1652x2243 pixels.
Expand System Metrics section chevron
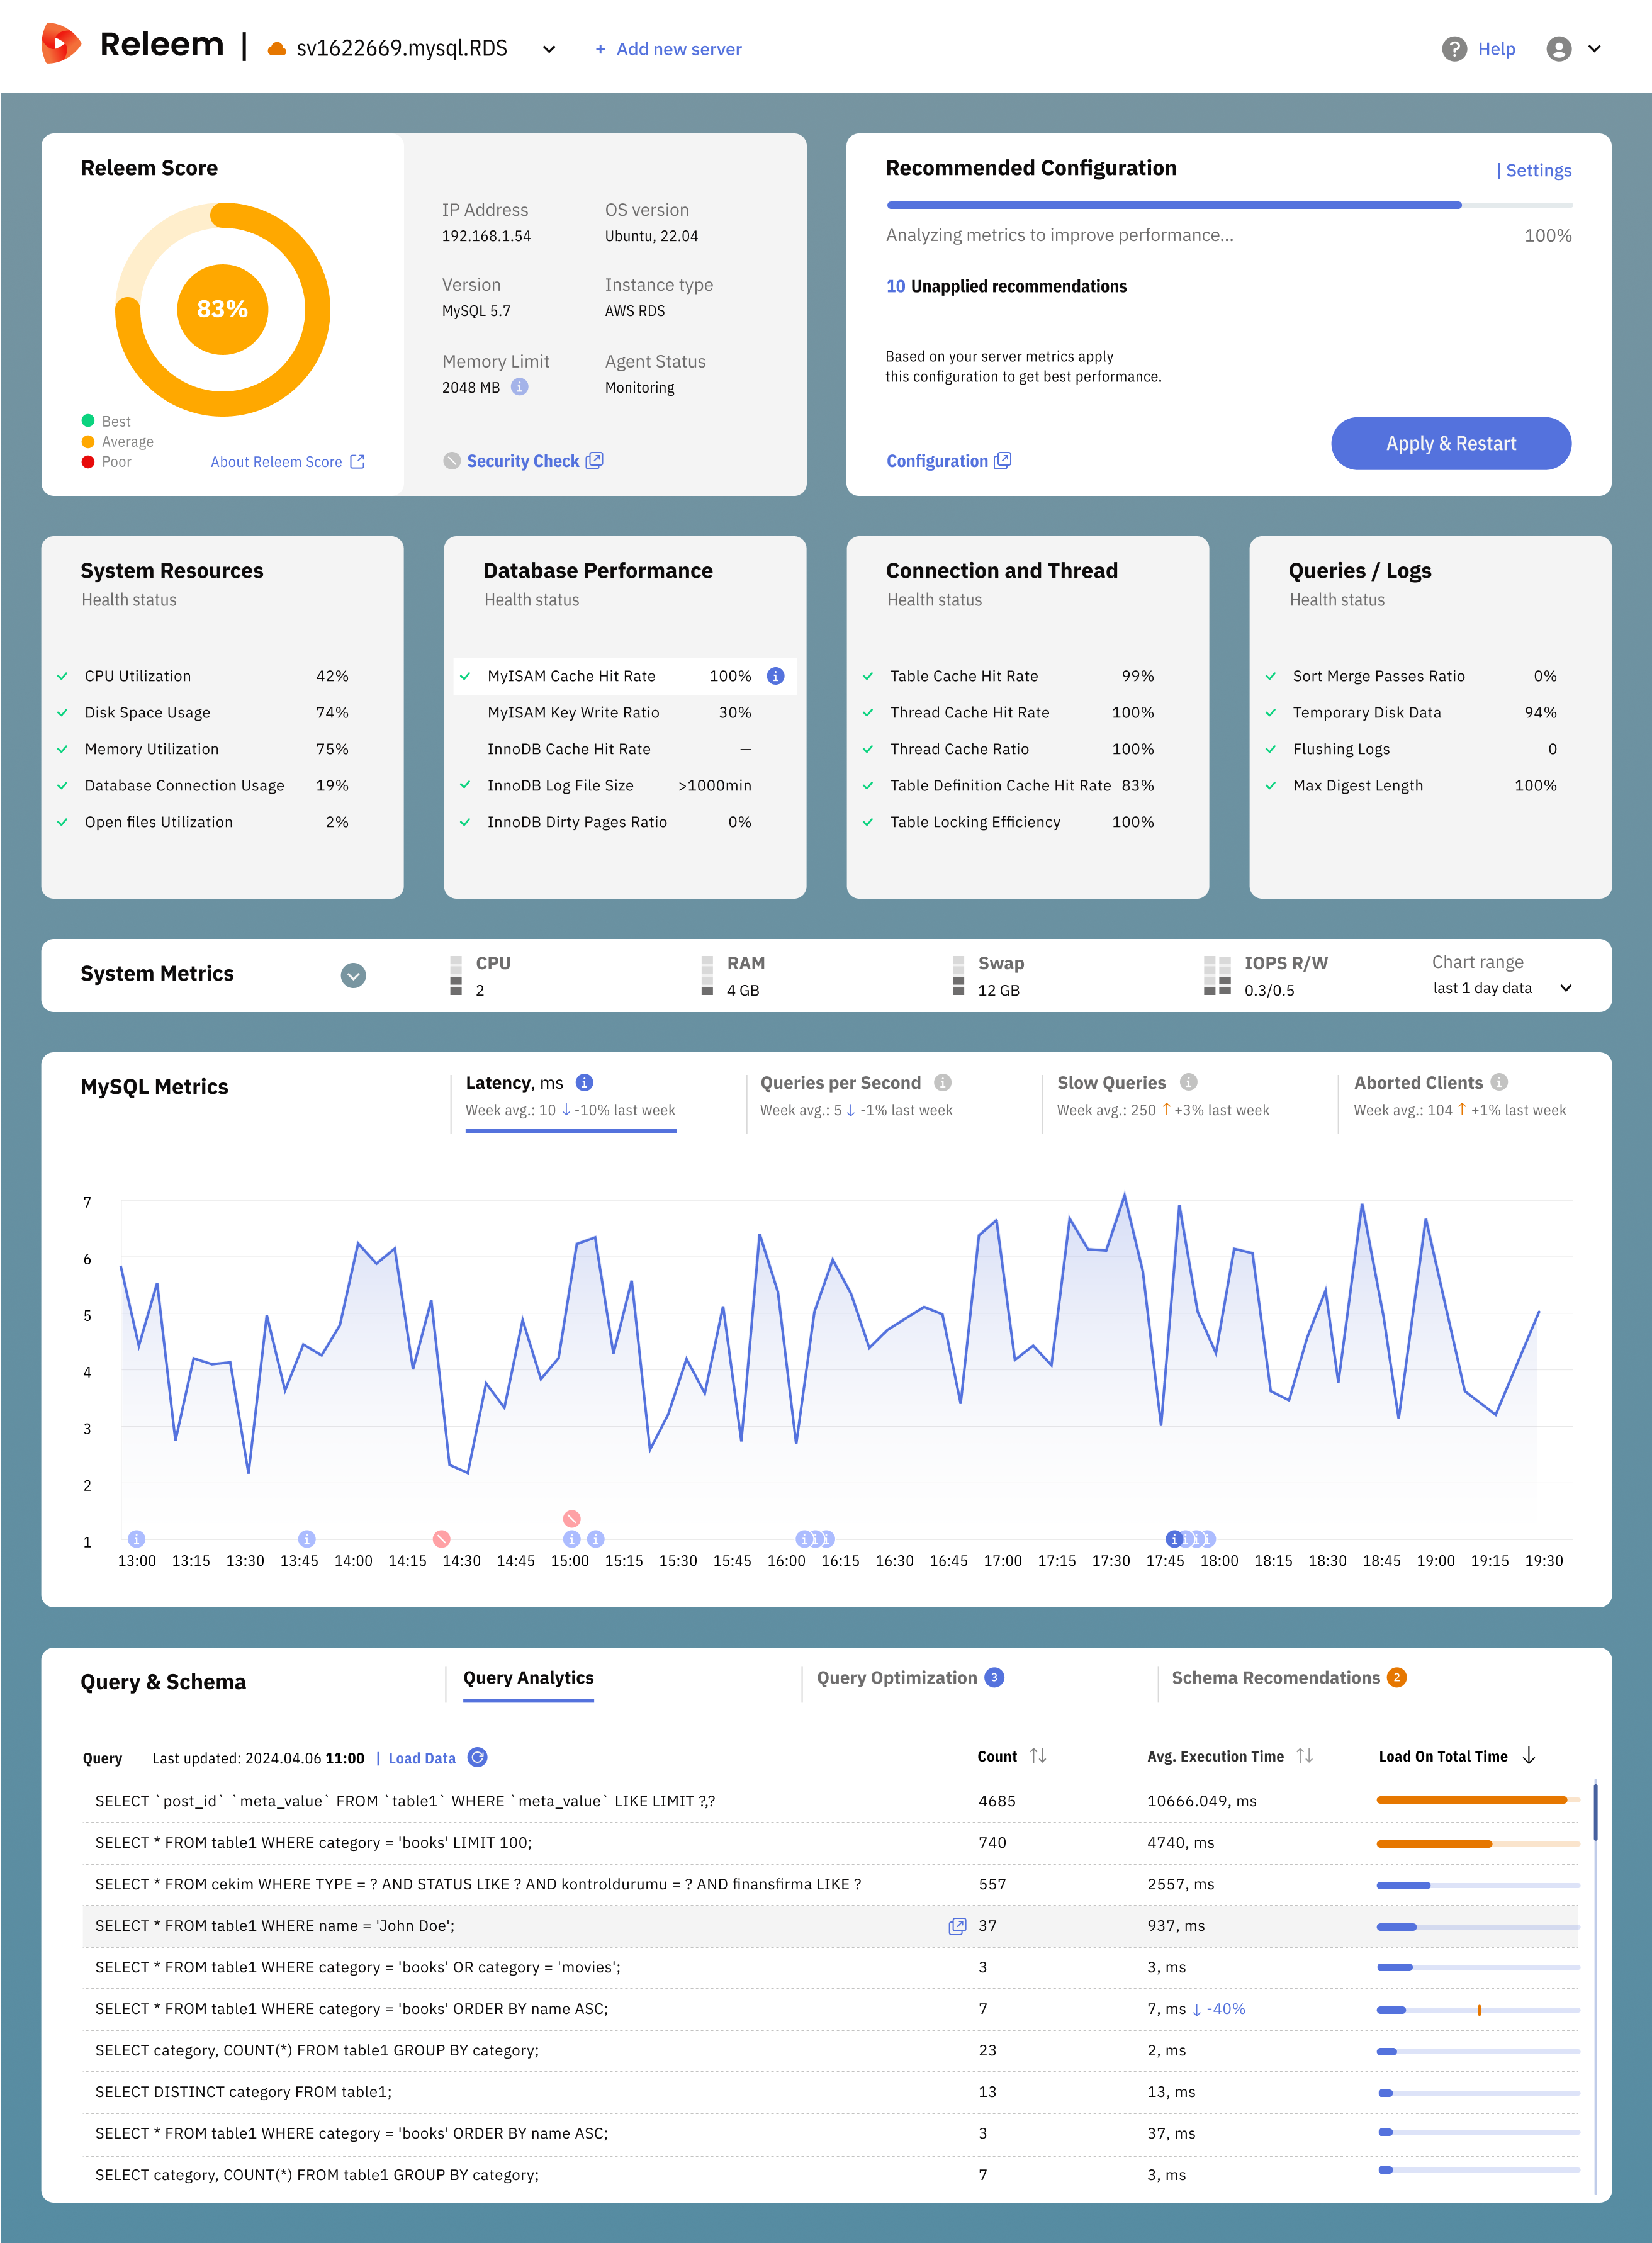pyautogui.click(x=353, y=975)
